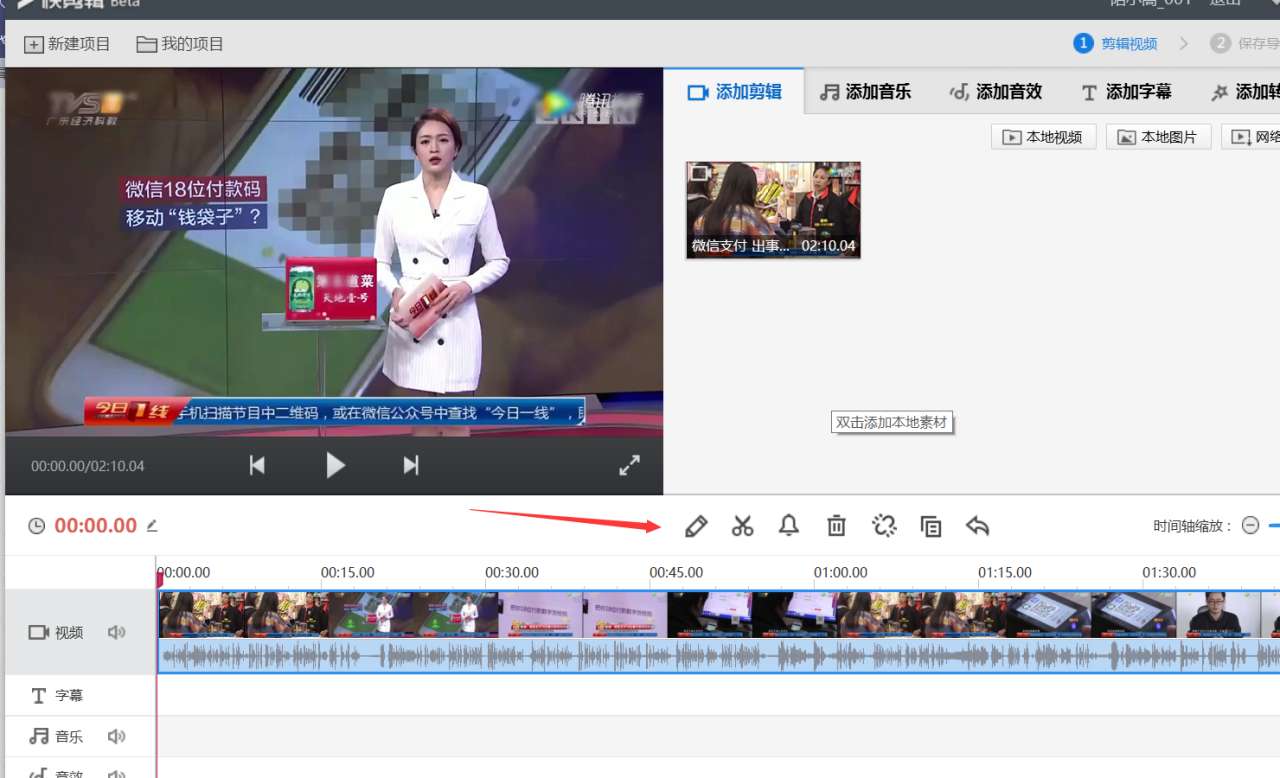Click audio waveform of the video track
The height and width of the screenshot is (778, 1280).
coord(719,655)
